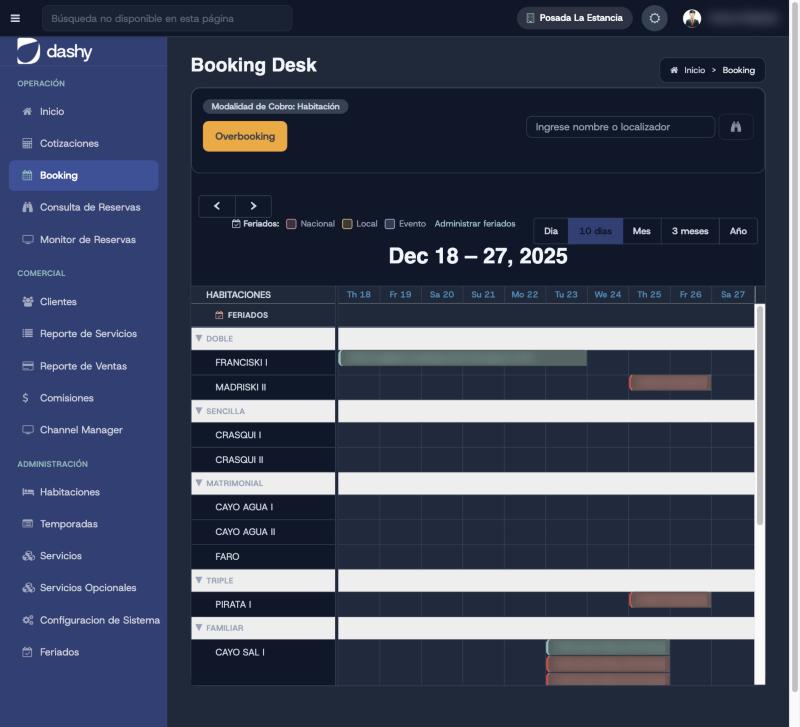Switch to Mes view

pyautogui.click(x=642, y=231)
